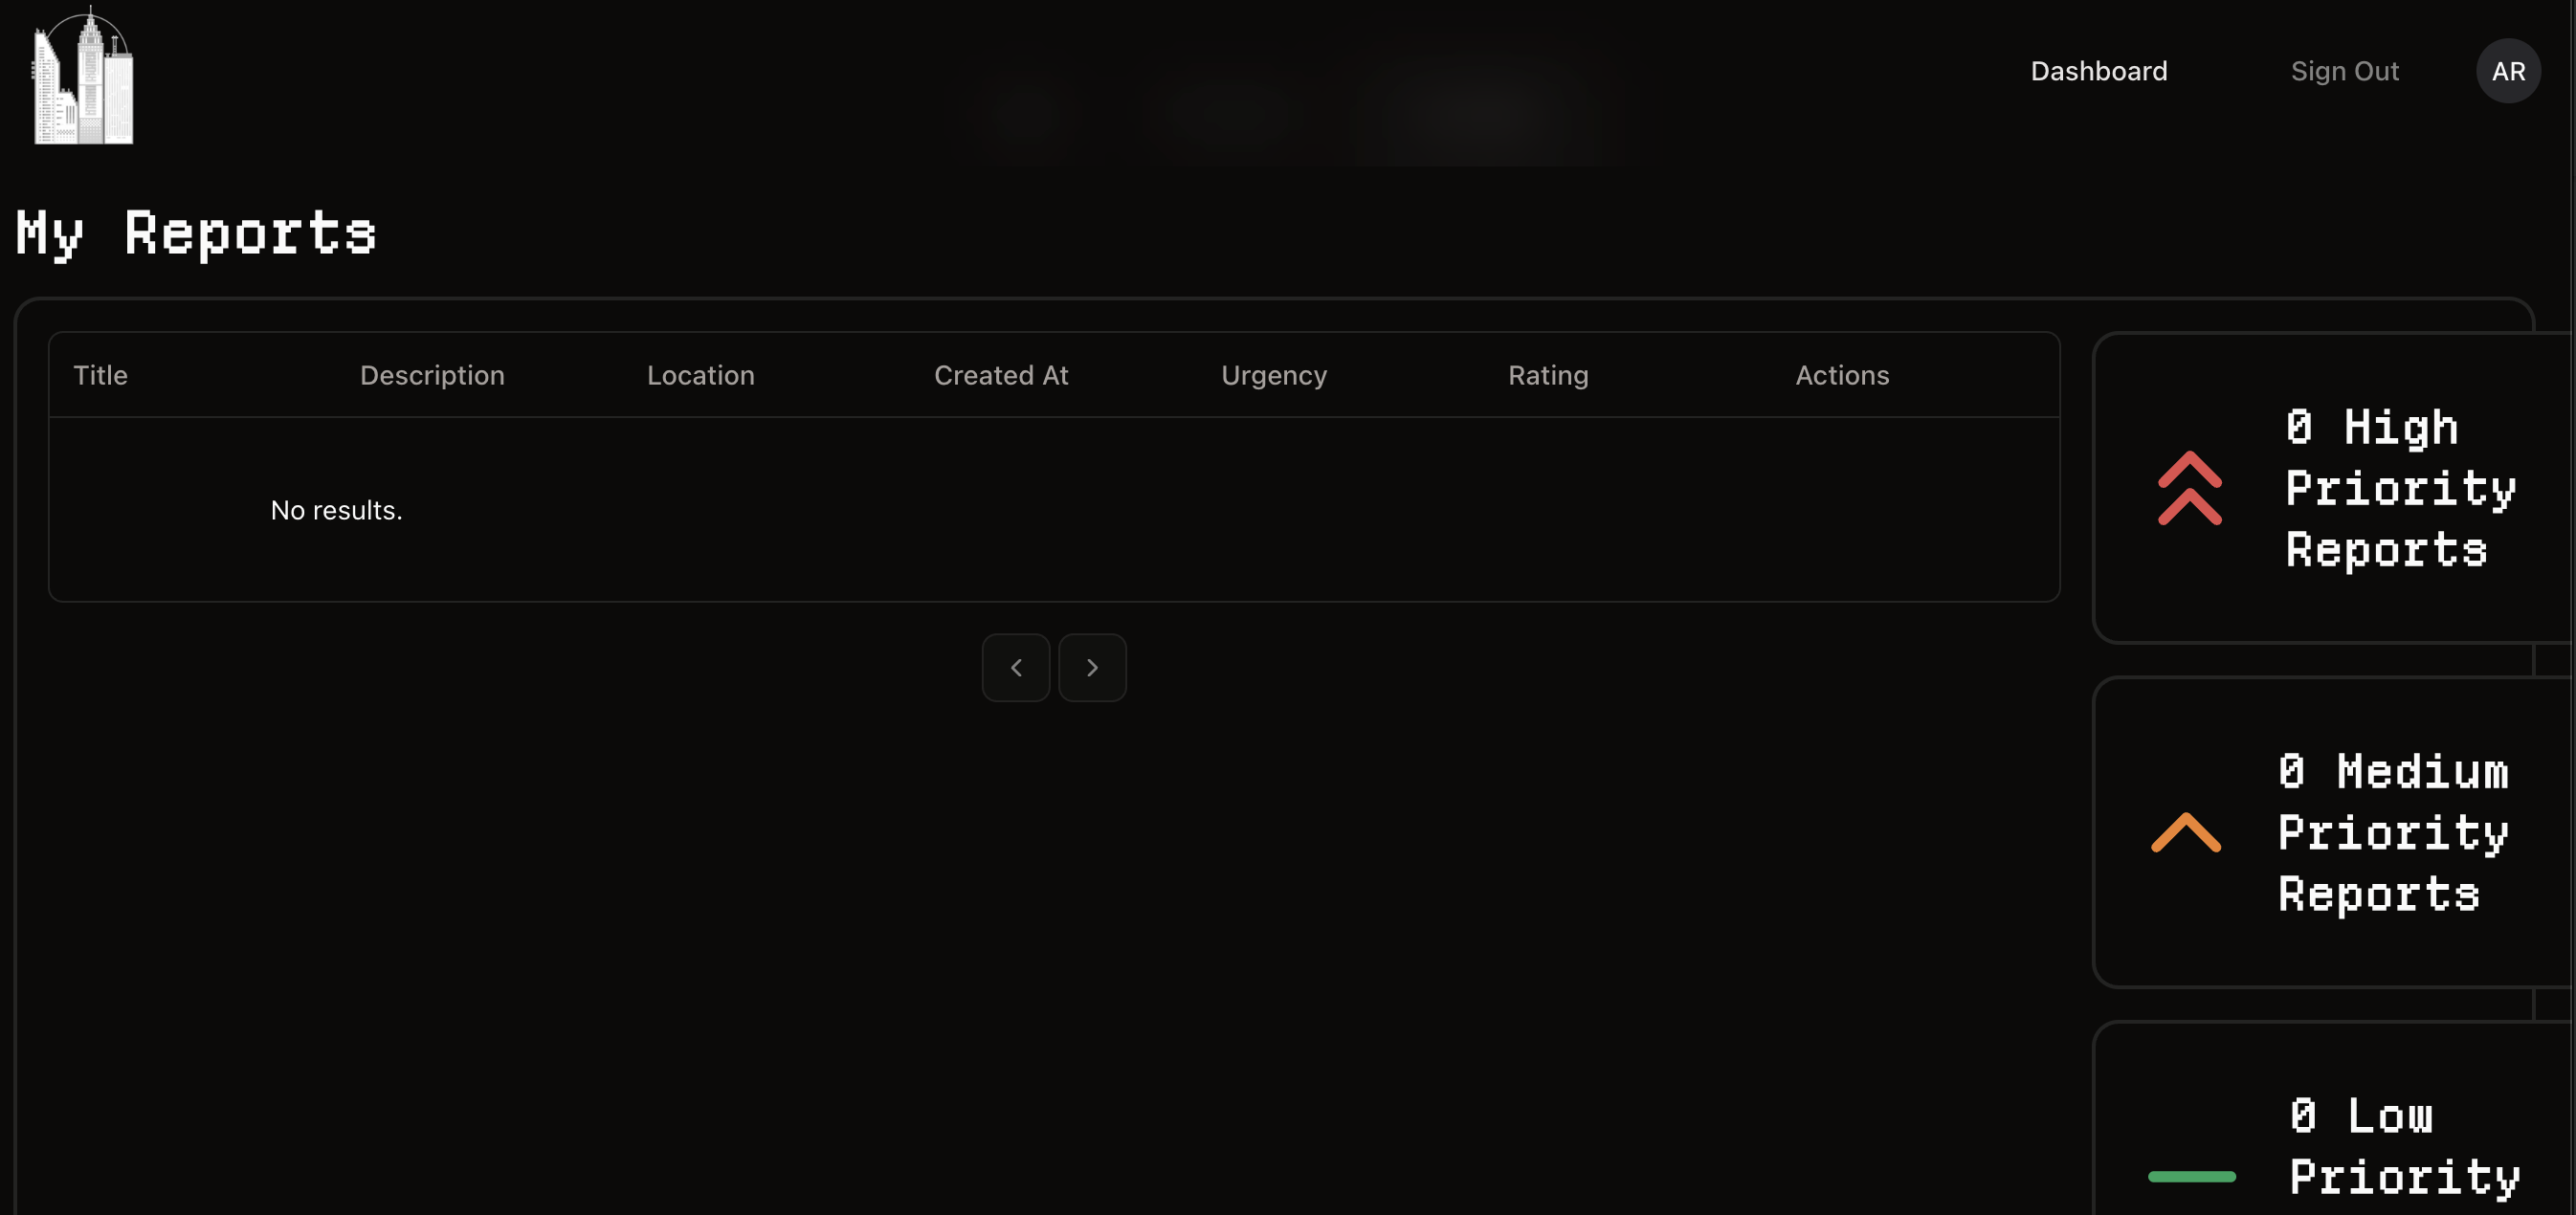Click the No results table row
The width and height of the screenshot is (2576, 1215).
[x=1053, y=510]
